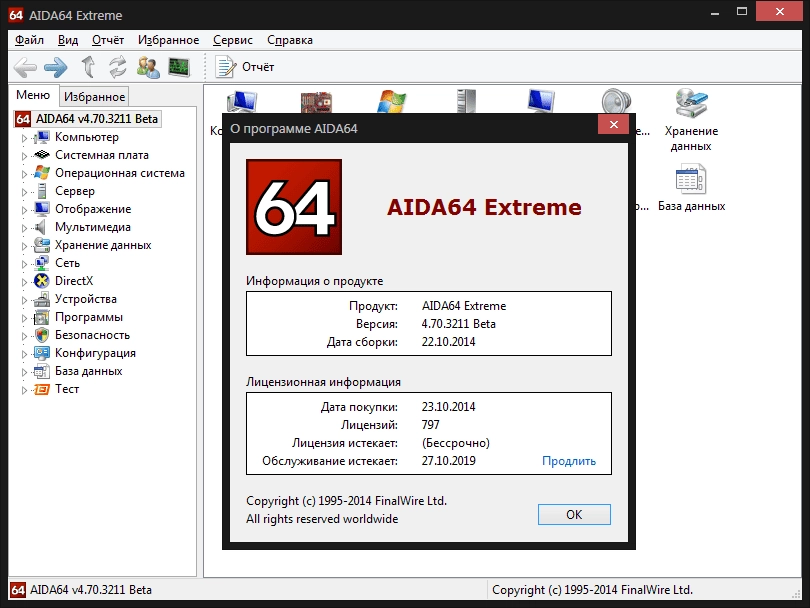This screenshot has width=810, height=608.
Task: Select the Конфигурация tree icon
Action: pyautogui.click(x=41, y=353)
